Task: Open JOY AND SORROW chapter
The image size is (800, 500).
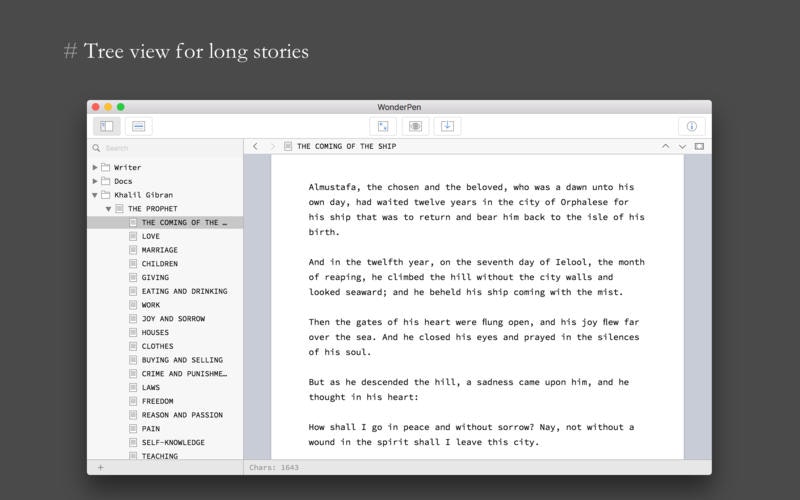Action: pos(173,319)
